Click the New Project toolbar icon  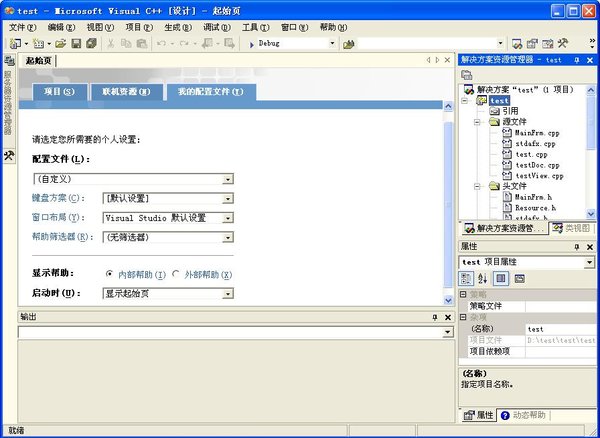click(16, 44)
